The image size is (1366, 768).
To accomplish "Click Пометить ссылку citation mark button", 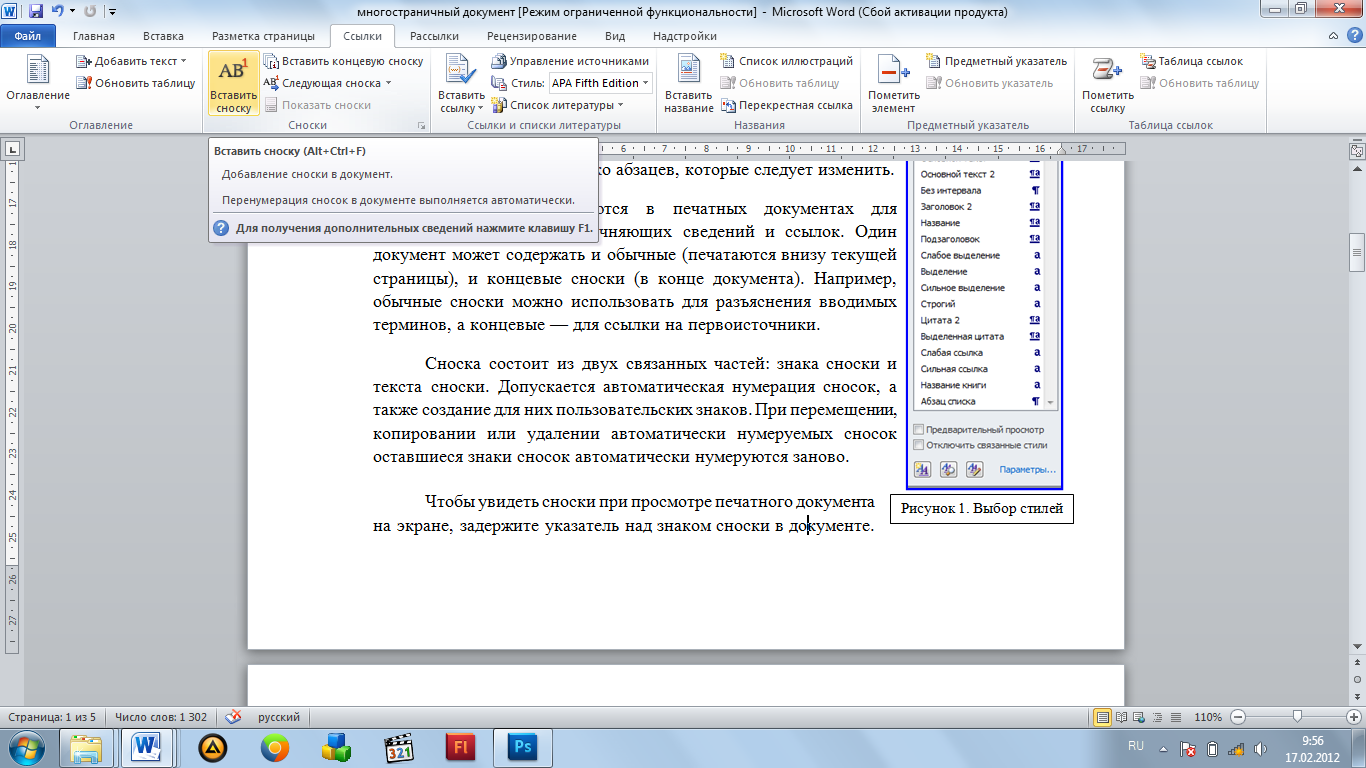I will [1108, 84].
